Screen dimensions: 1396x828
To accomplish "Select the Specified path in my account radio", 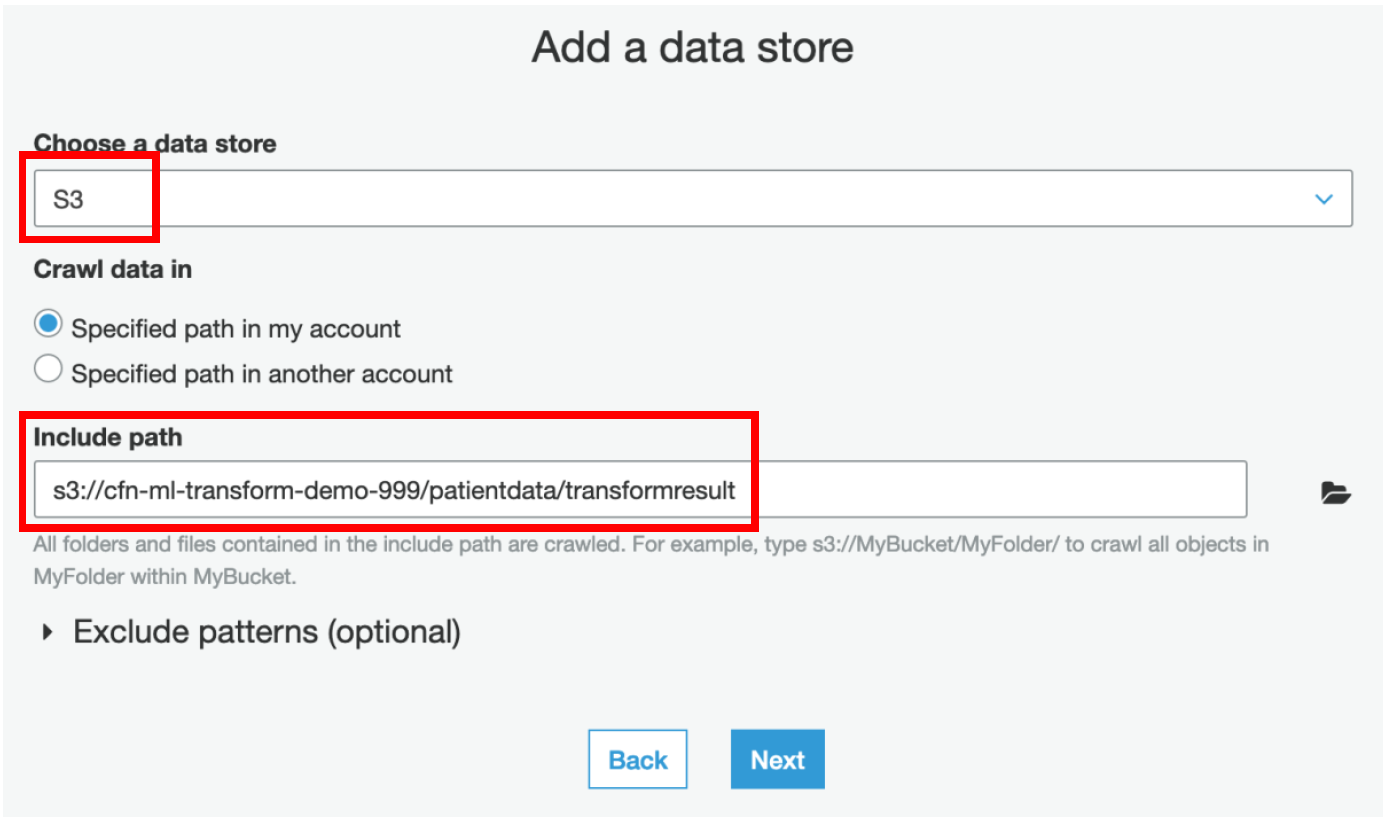I will click(x=48, y=325).
